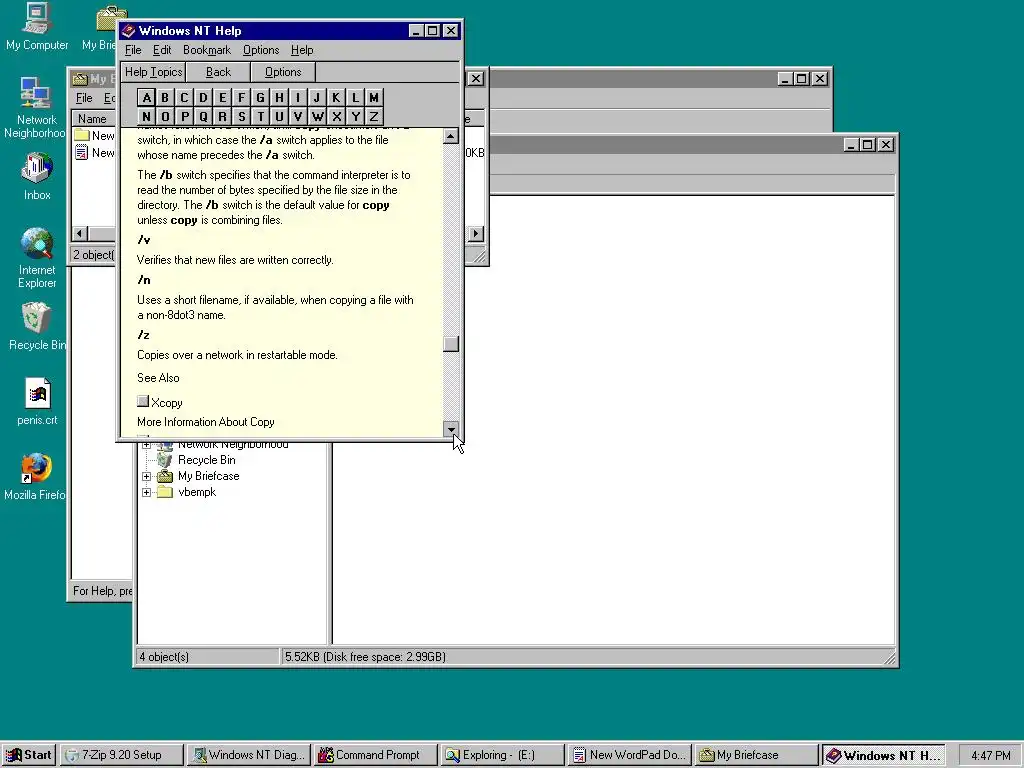The image size is (1024, 768).
Task: Click the Help Topics button
Action: [x=153, y=72]
